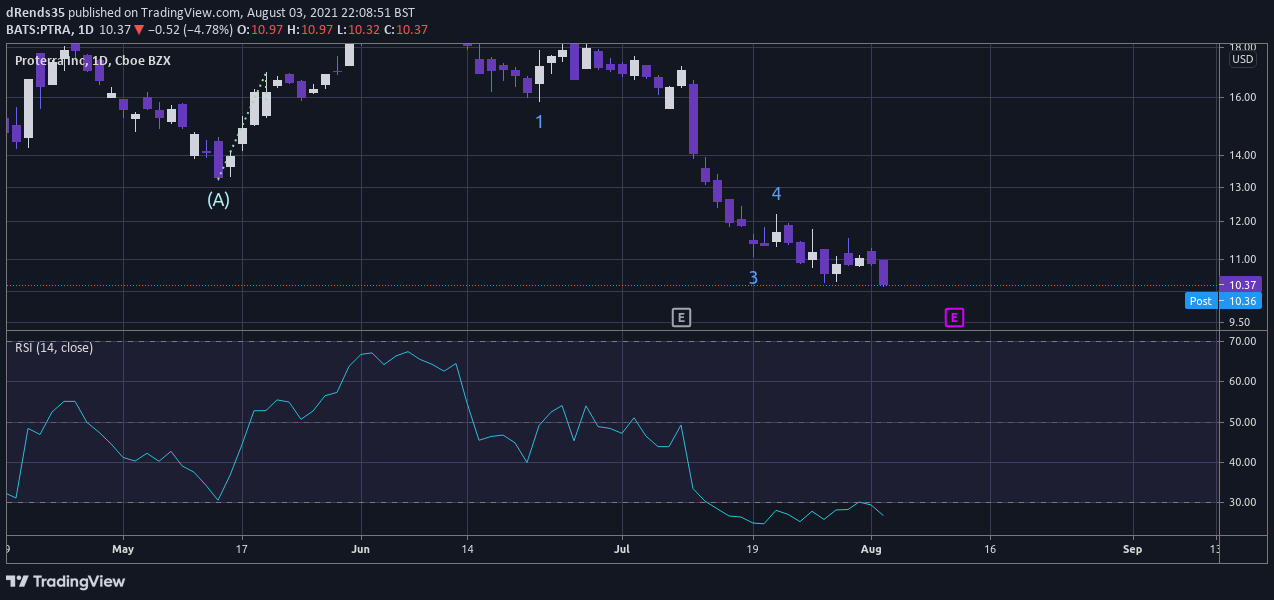
Task: Click the May date label
Action: 122,549
